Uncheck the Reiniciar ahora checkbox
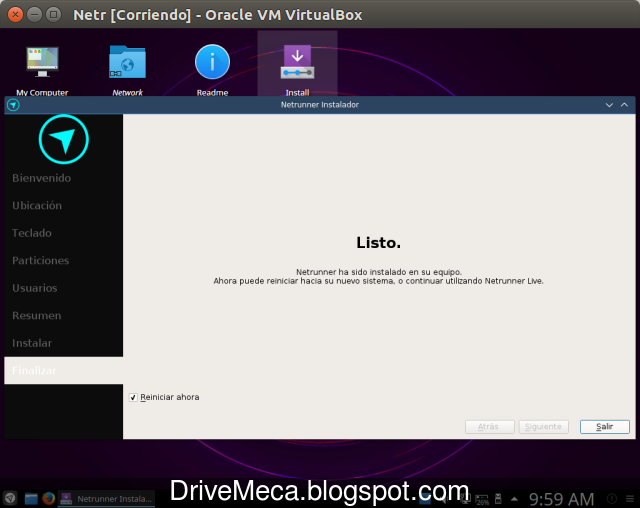Viewport: 640px width, 508px height. (133, 397)
